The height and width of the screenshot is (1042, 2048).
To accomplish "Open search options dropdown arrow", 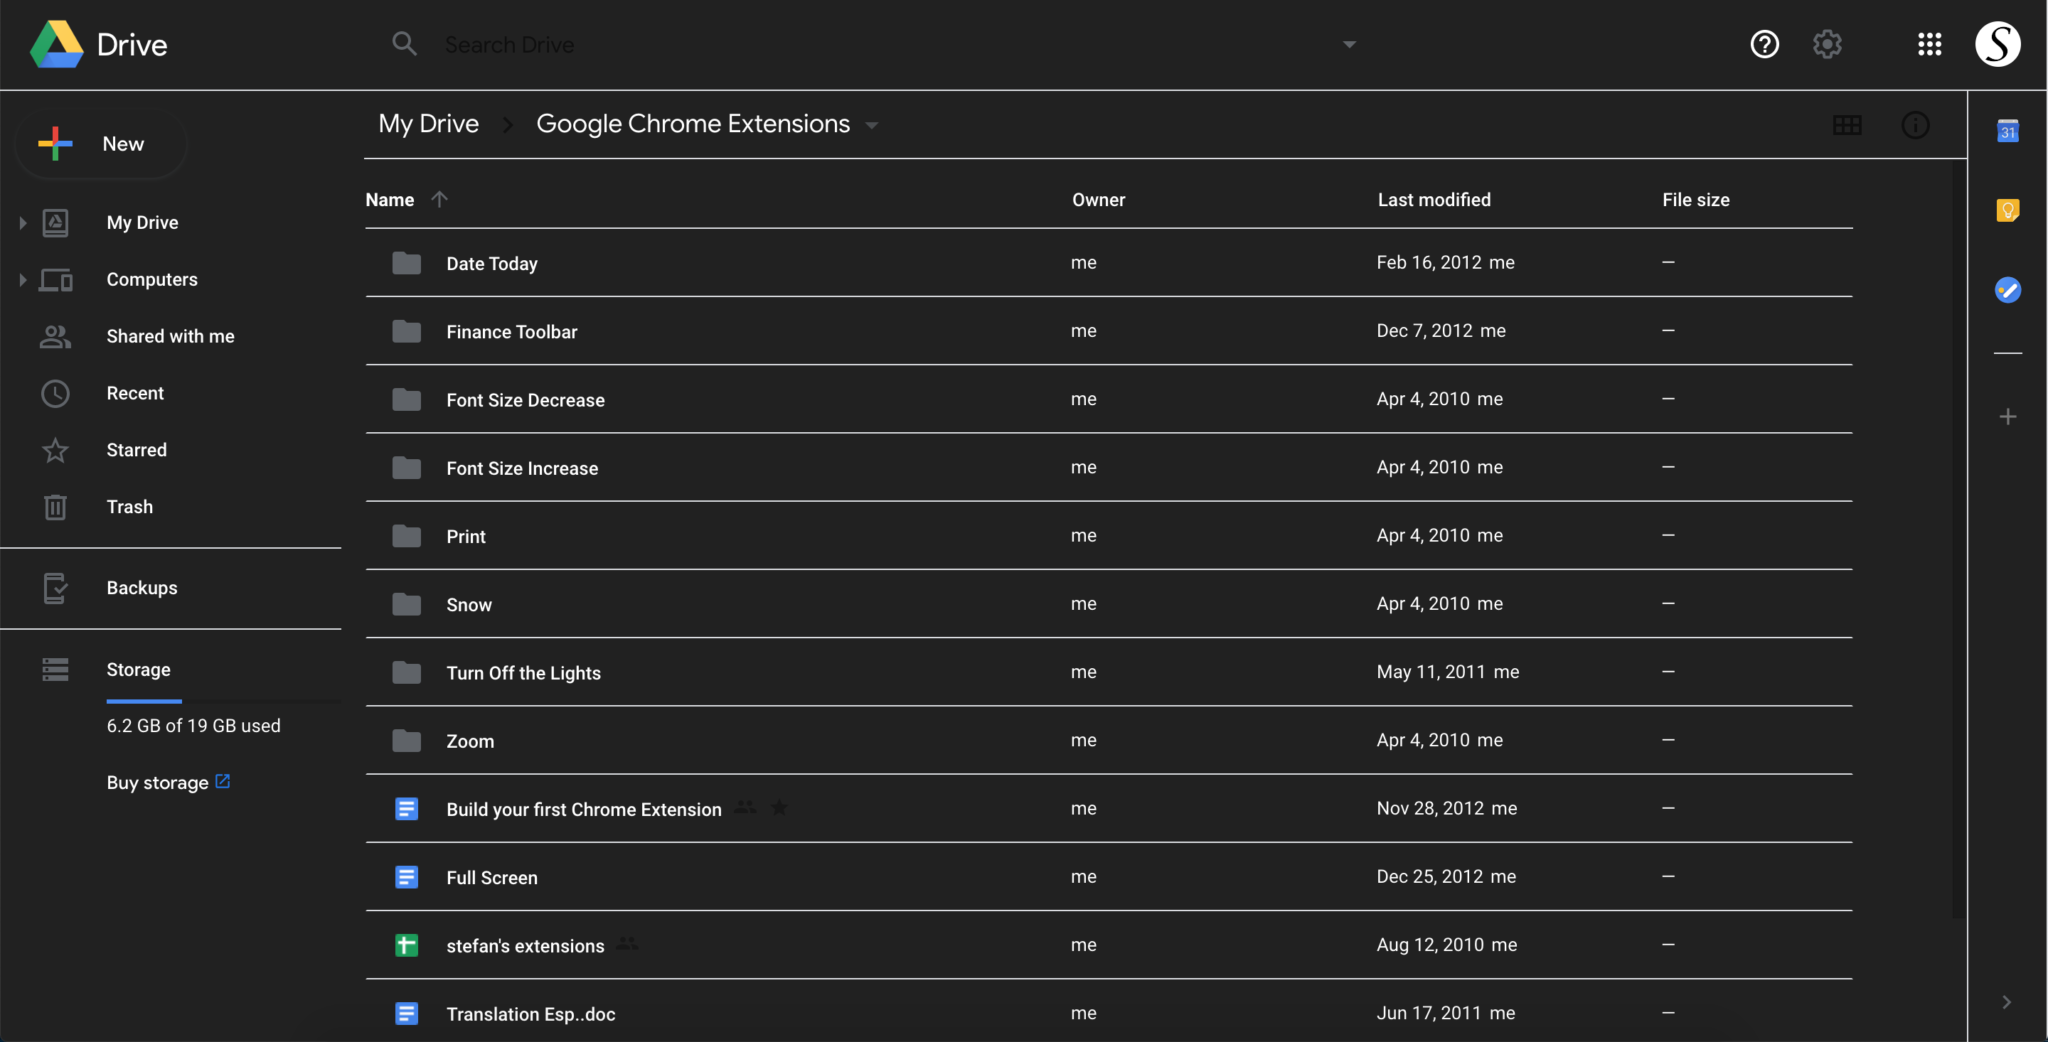I will pos(1349,44).
